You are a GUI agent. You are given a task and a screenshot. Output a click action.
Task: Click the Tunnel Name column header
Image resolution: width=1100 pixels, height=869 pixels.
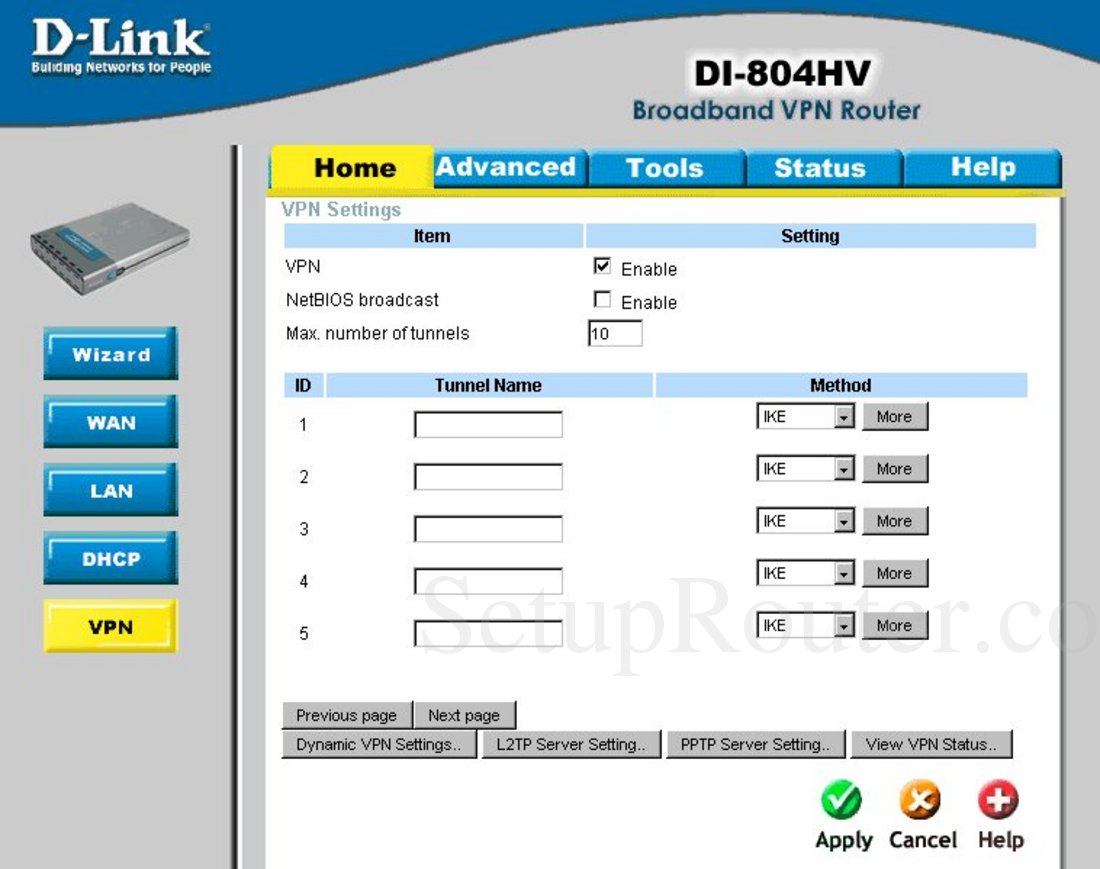click(488, 385)
